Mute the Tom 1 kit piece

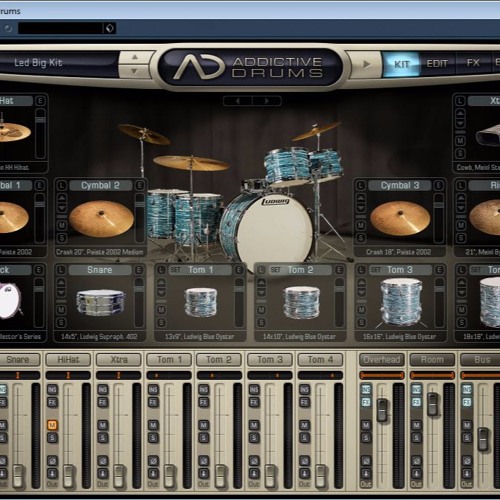point(162,310)
